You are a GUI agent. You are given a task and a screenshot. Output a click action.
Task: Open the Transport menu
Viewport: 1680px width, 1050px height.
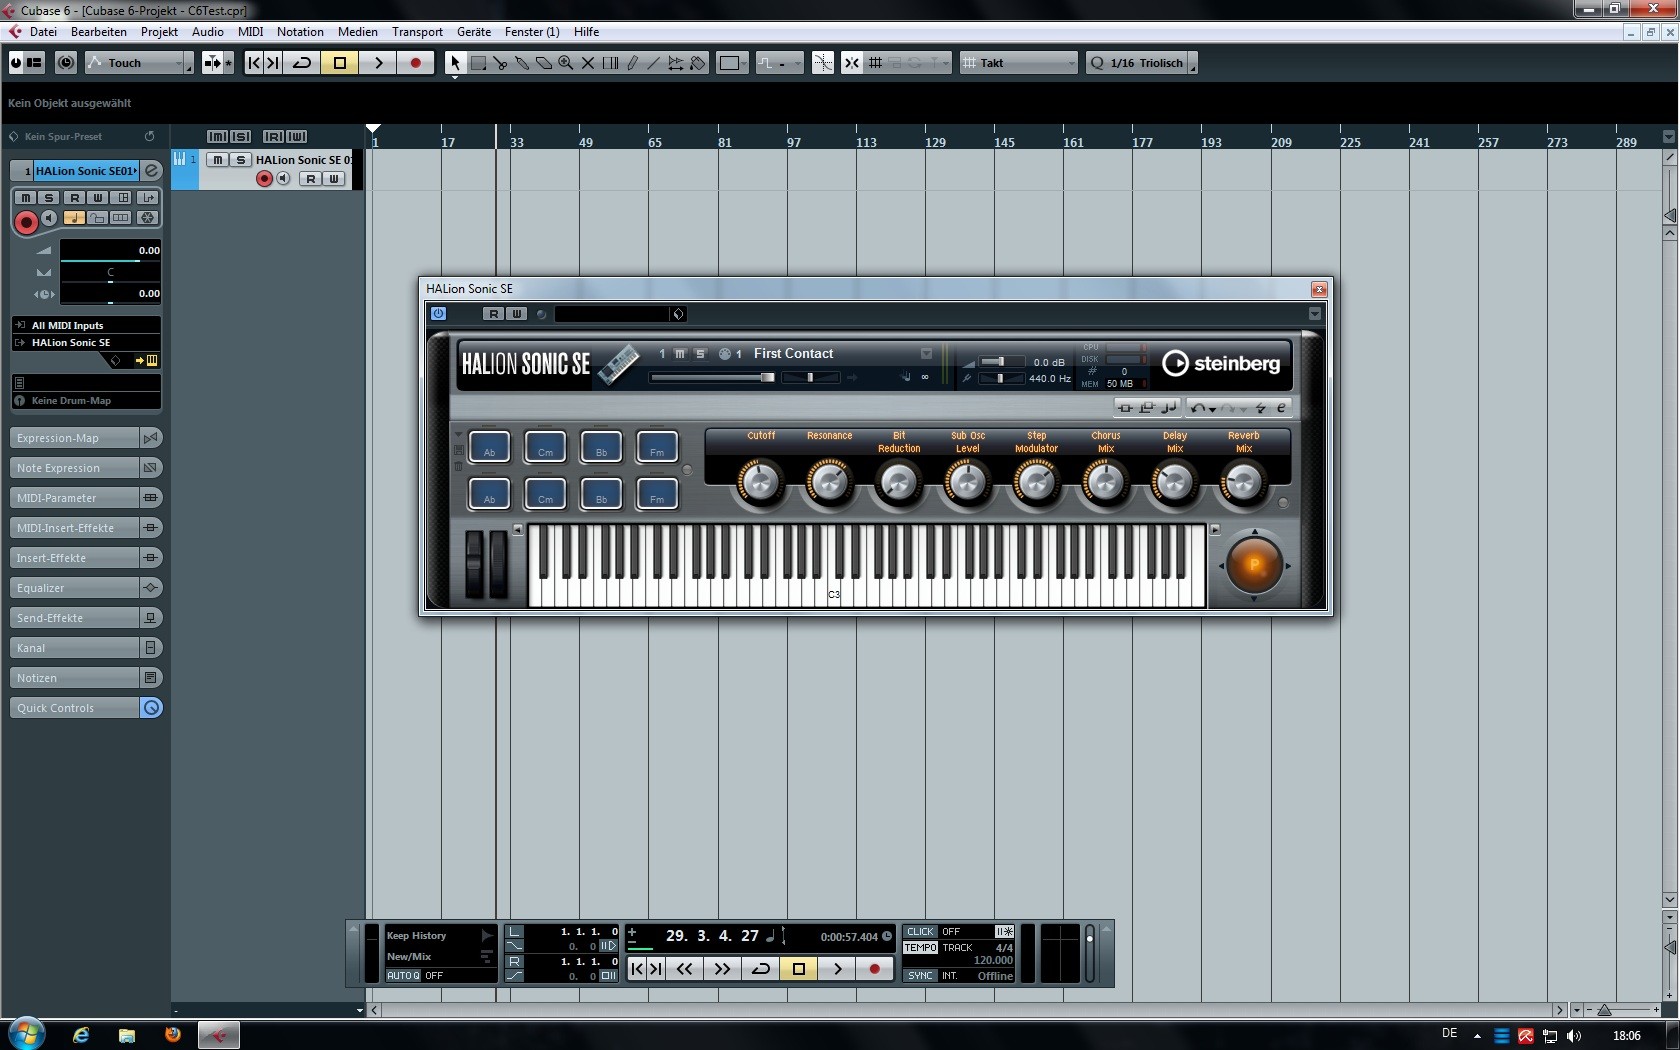[x=417, y=32]
